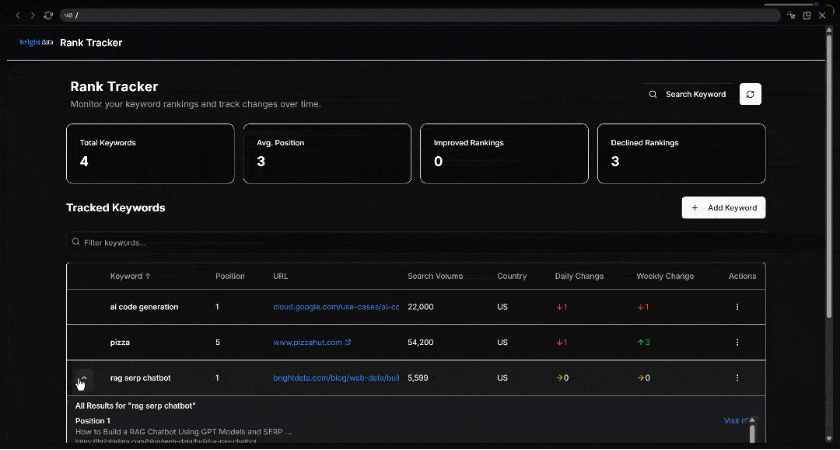840x450 pixels.
Task: Click the green weekly change 3 in pizza row
Action: [643, 342]
